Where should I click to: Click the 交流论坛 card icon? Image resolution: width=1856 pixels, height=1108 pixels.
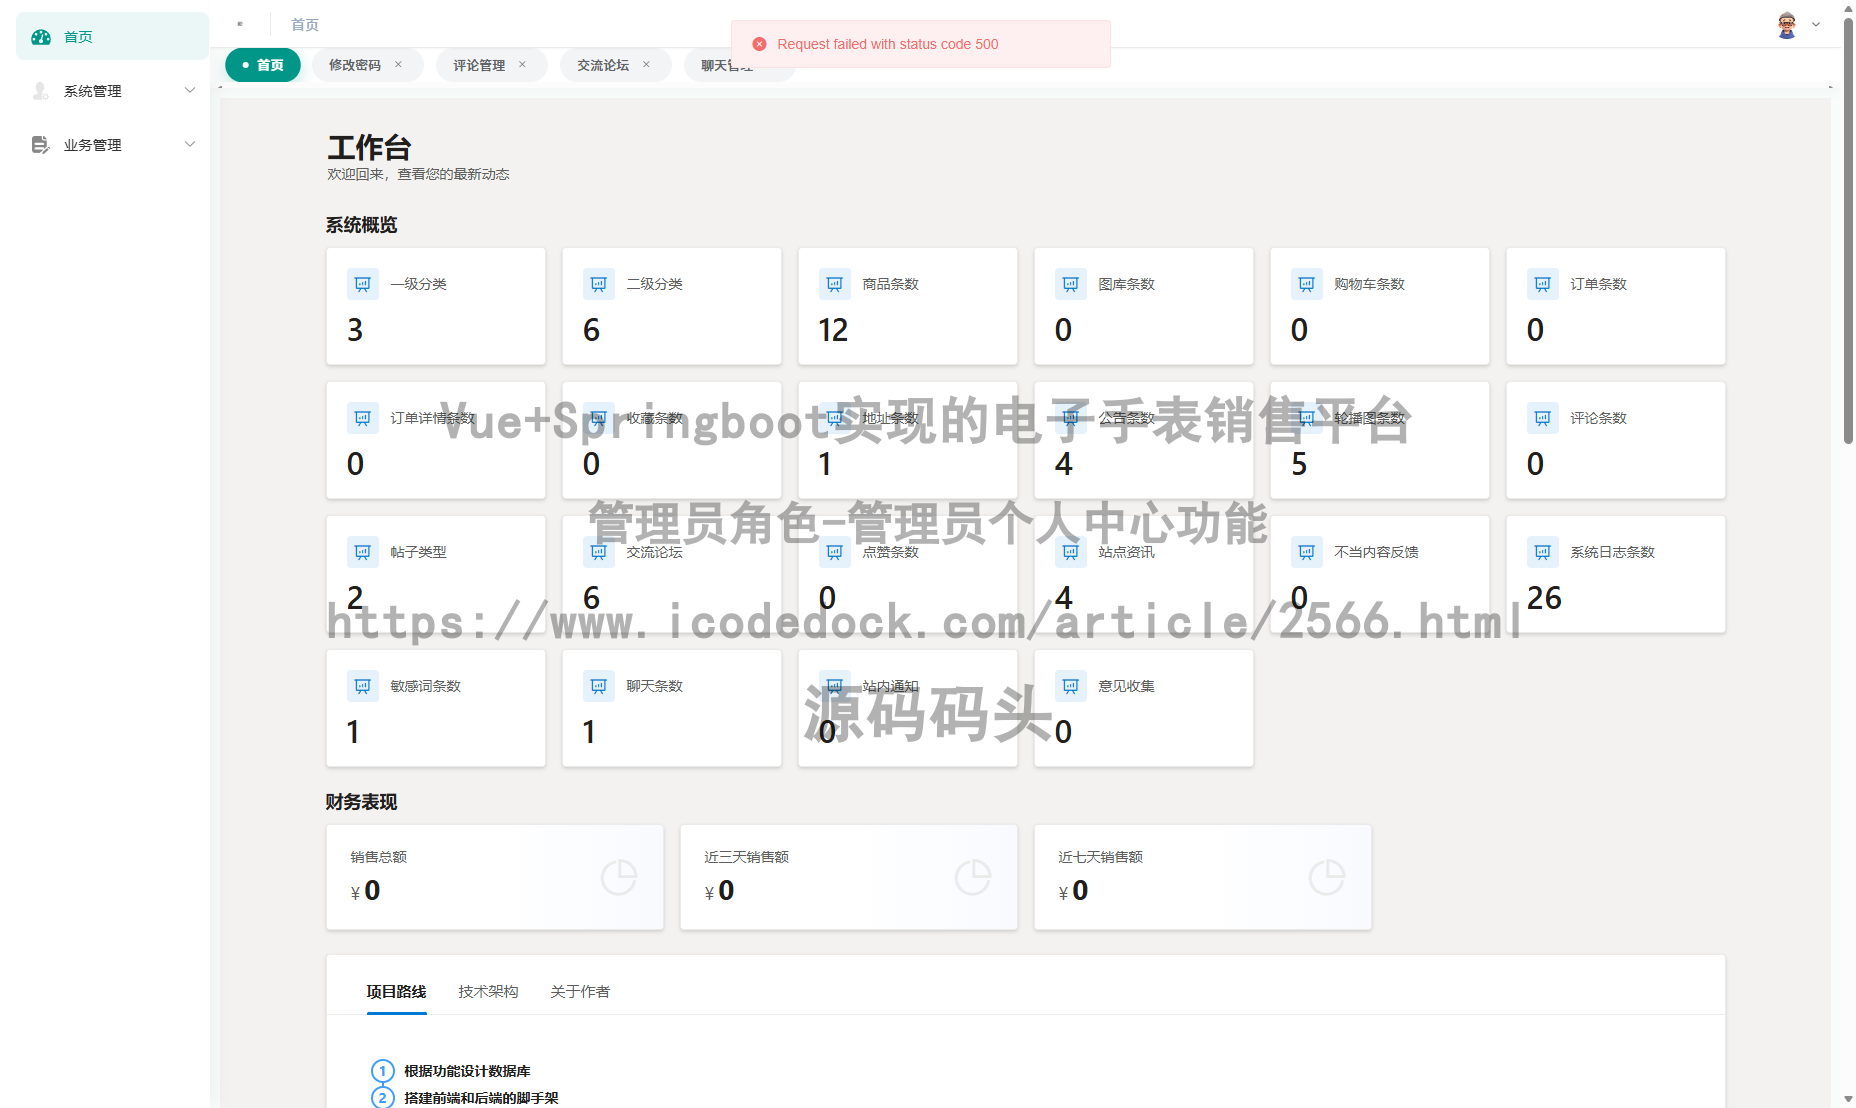pos(598,551)
